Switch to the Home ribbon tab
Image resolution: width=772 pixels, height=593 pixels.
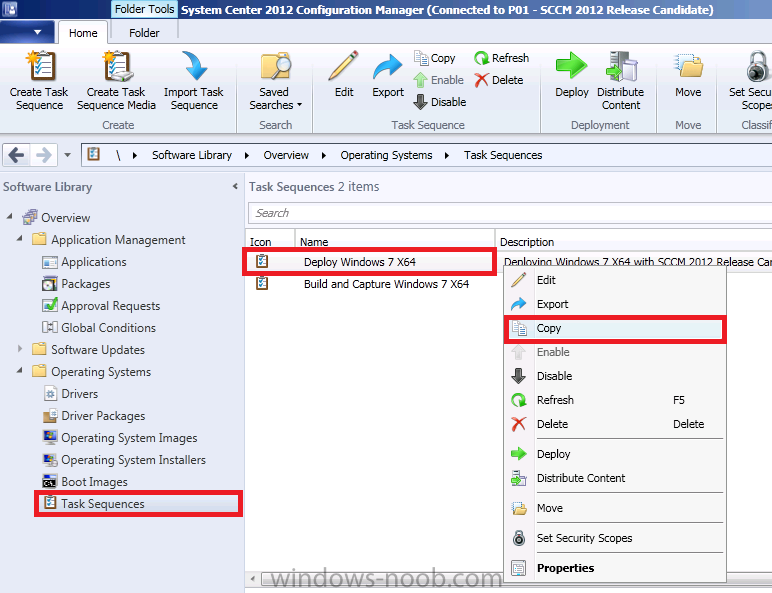(83, 33)
